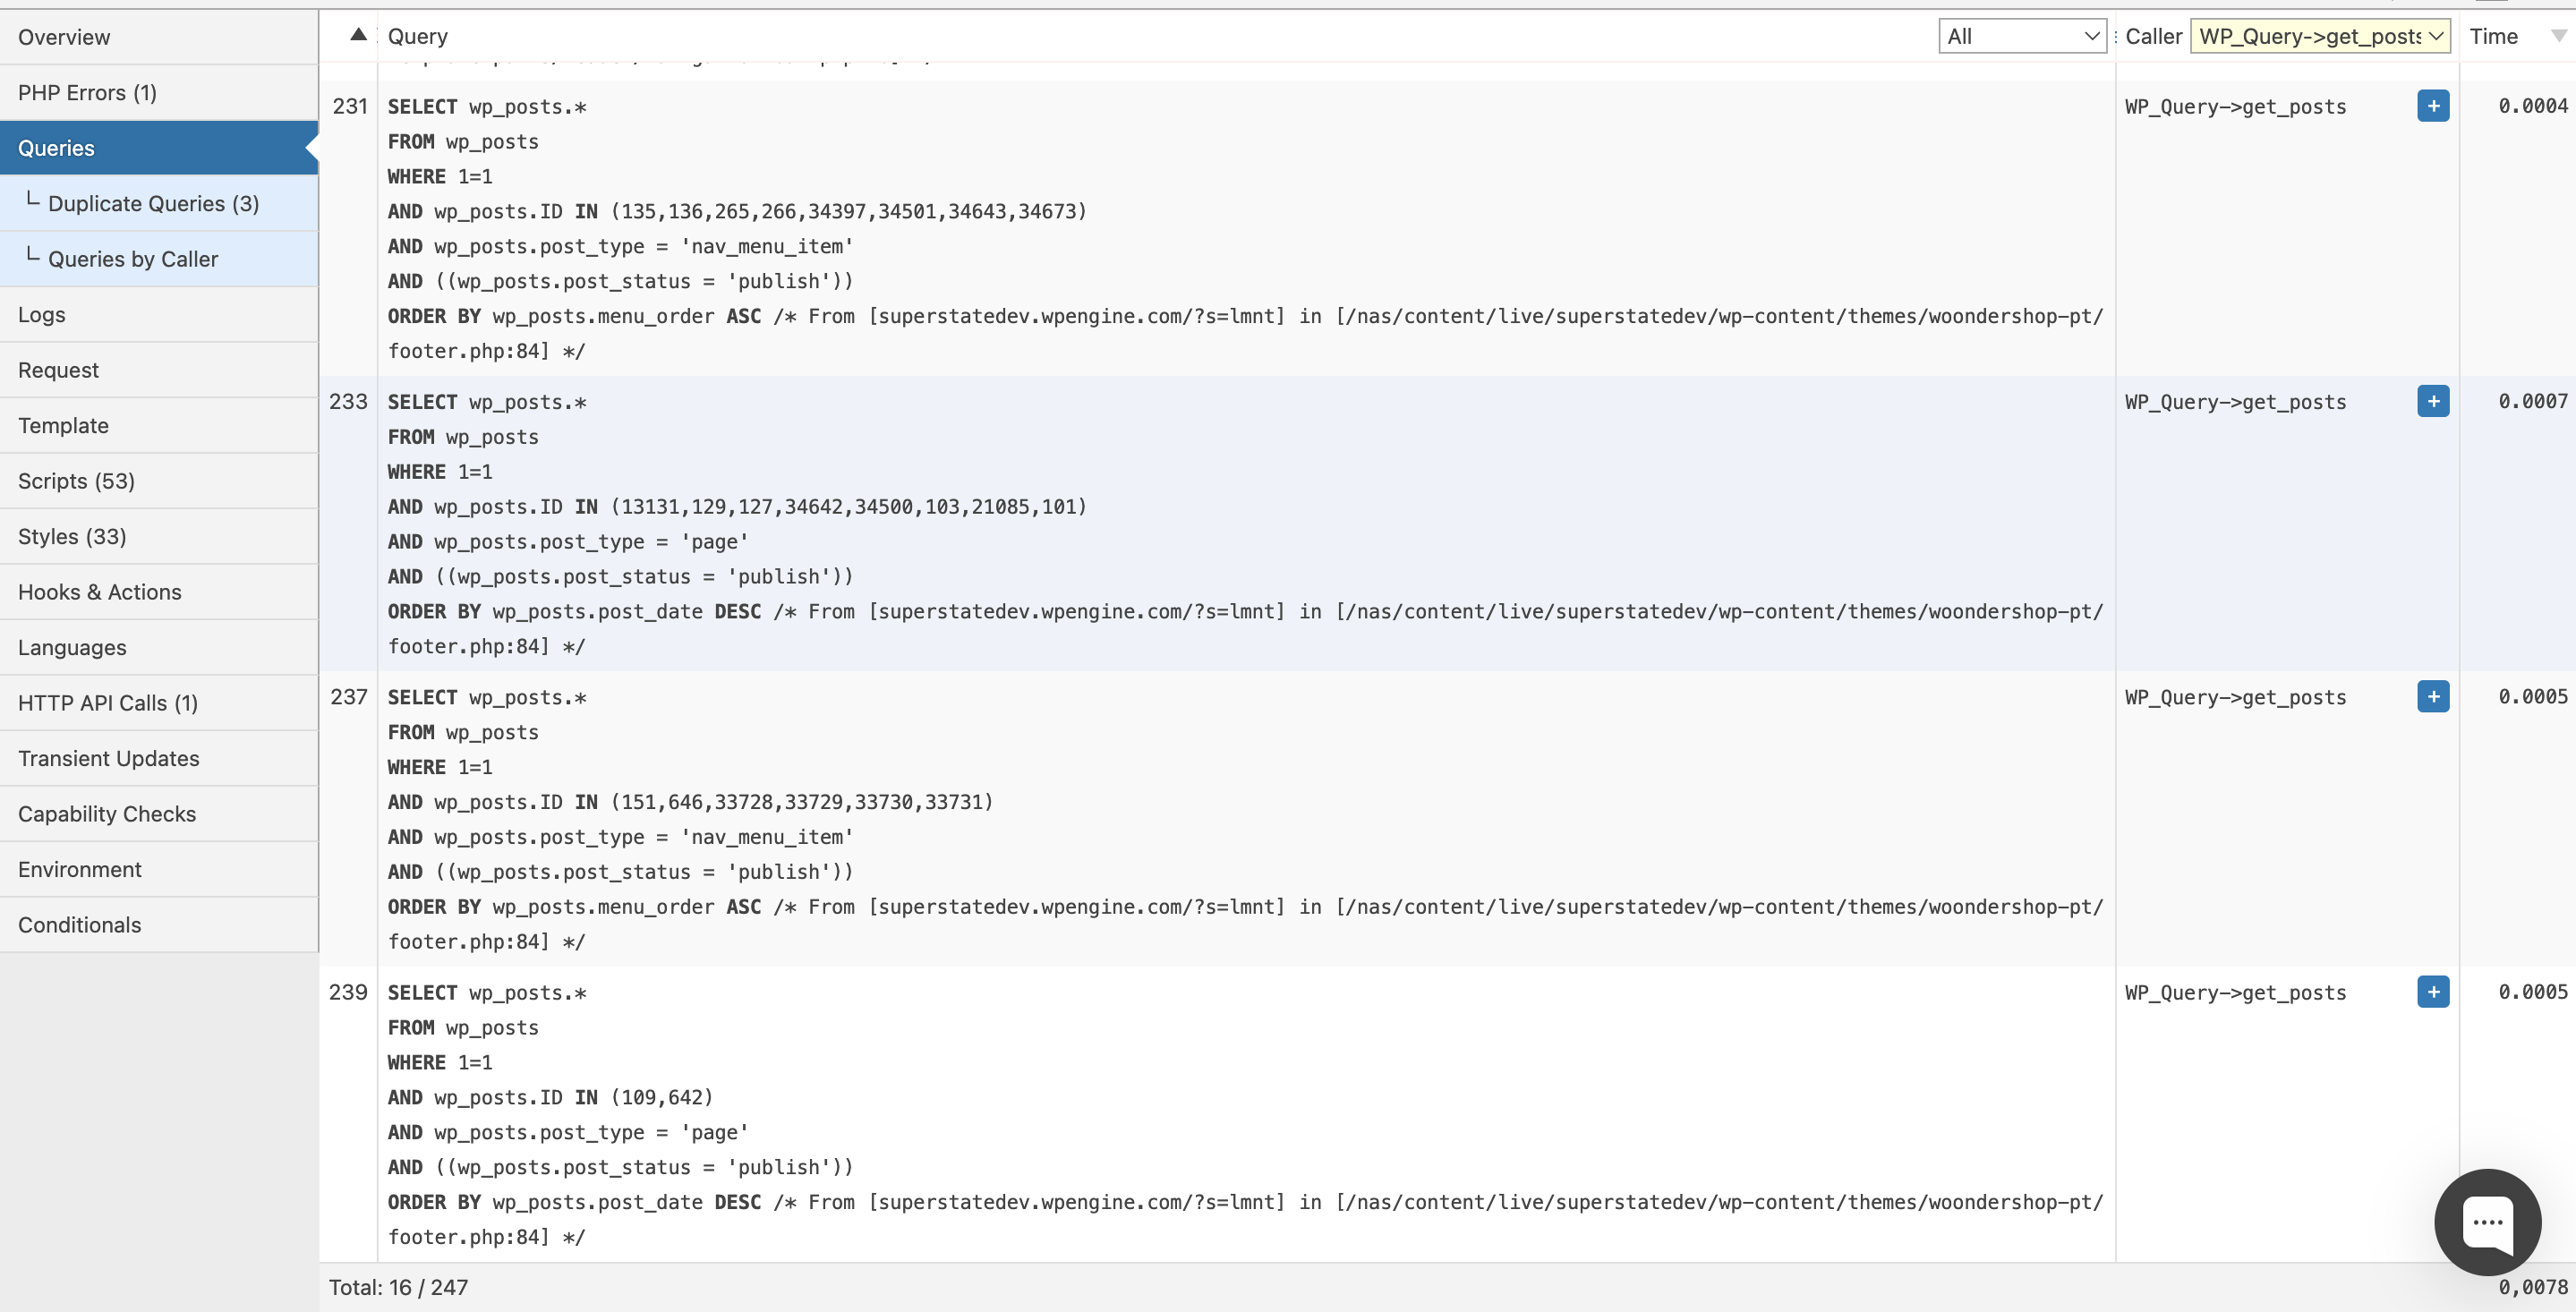Viewport: 2576px width, 1312px height.
Task: Select the Conditionals section
Action: pos(79,924)
